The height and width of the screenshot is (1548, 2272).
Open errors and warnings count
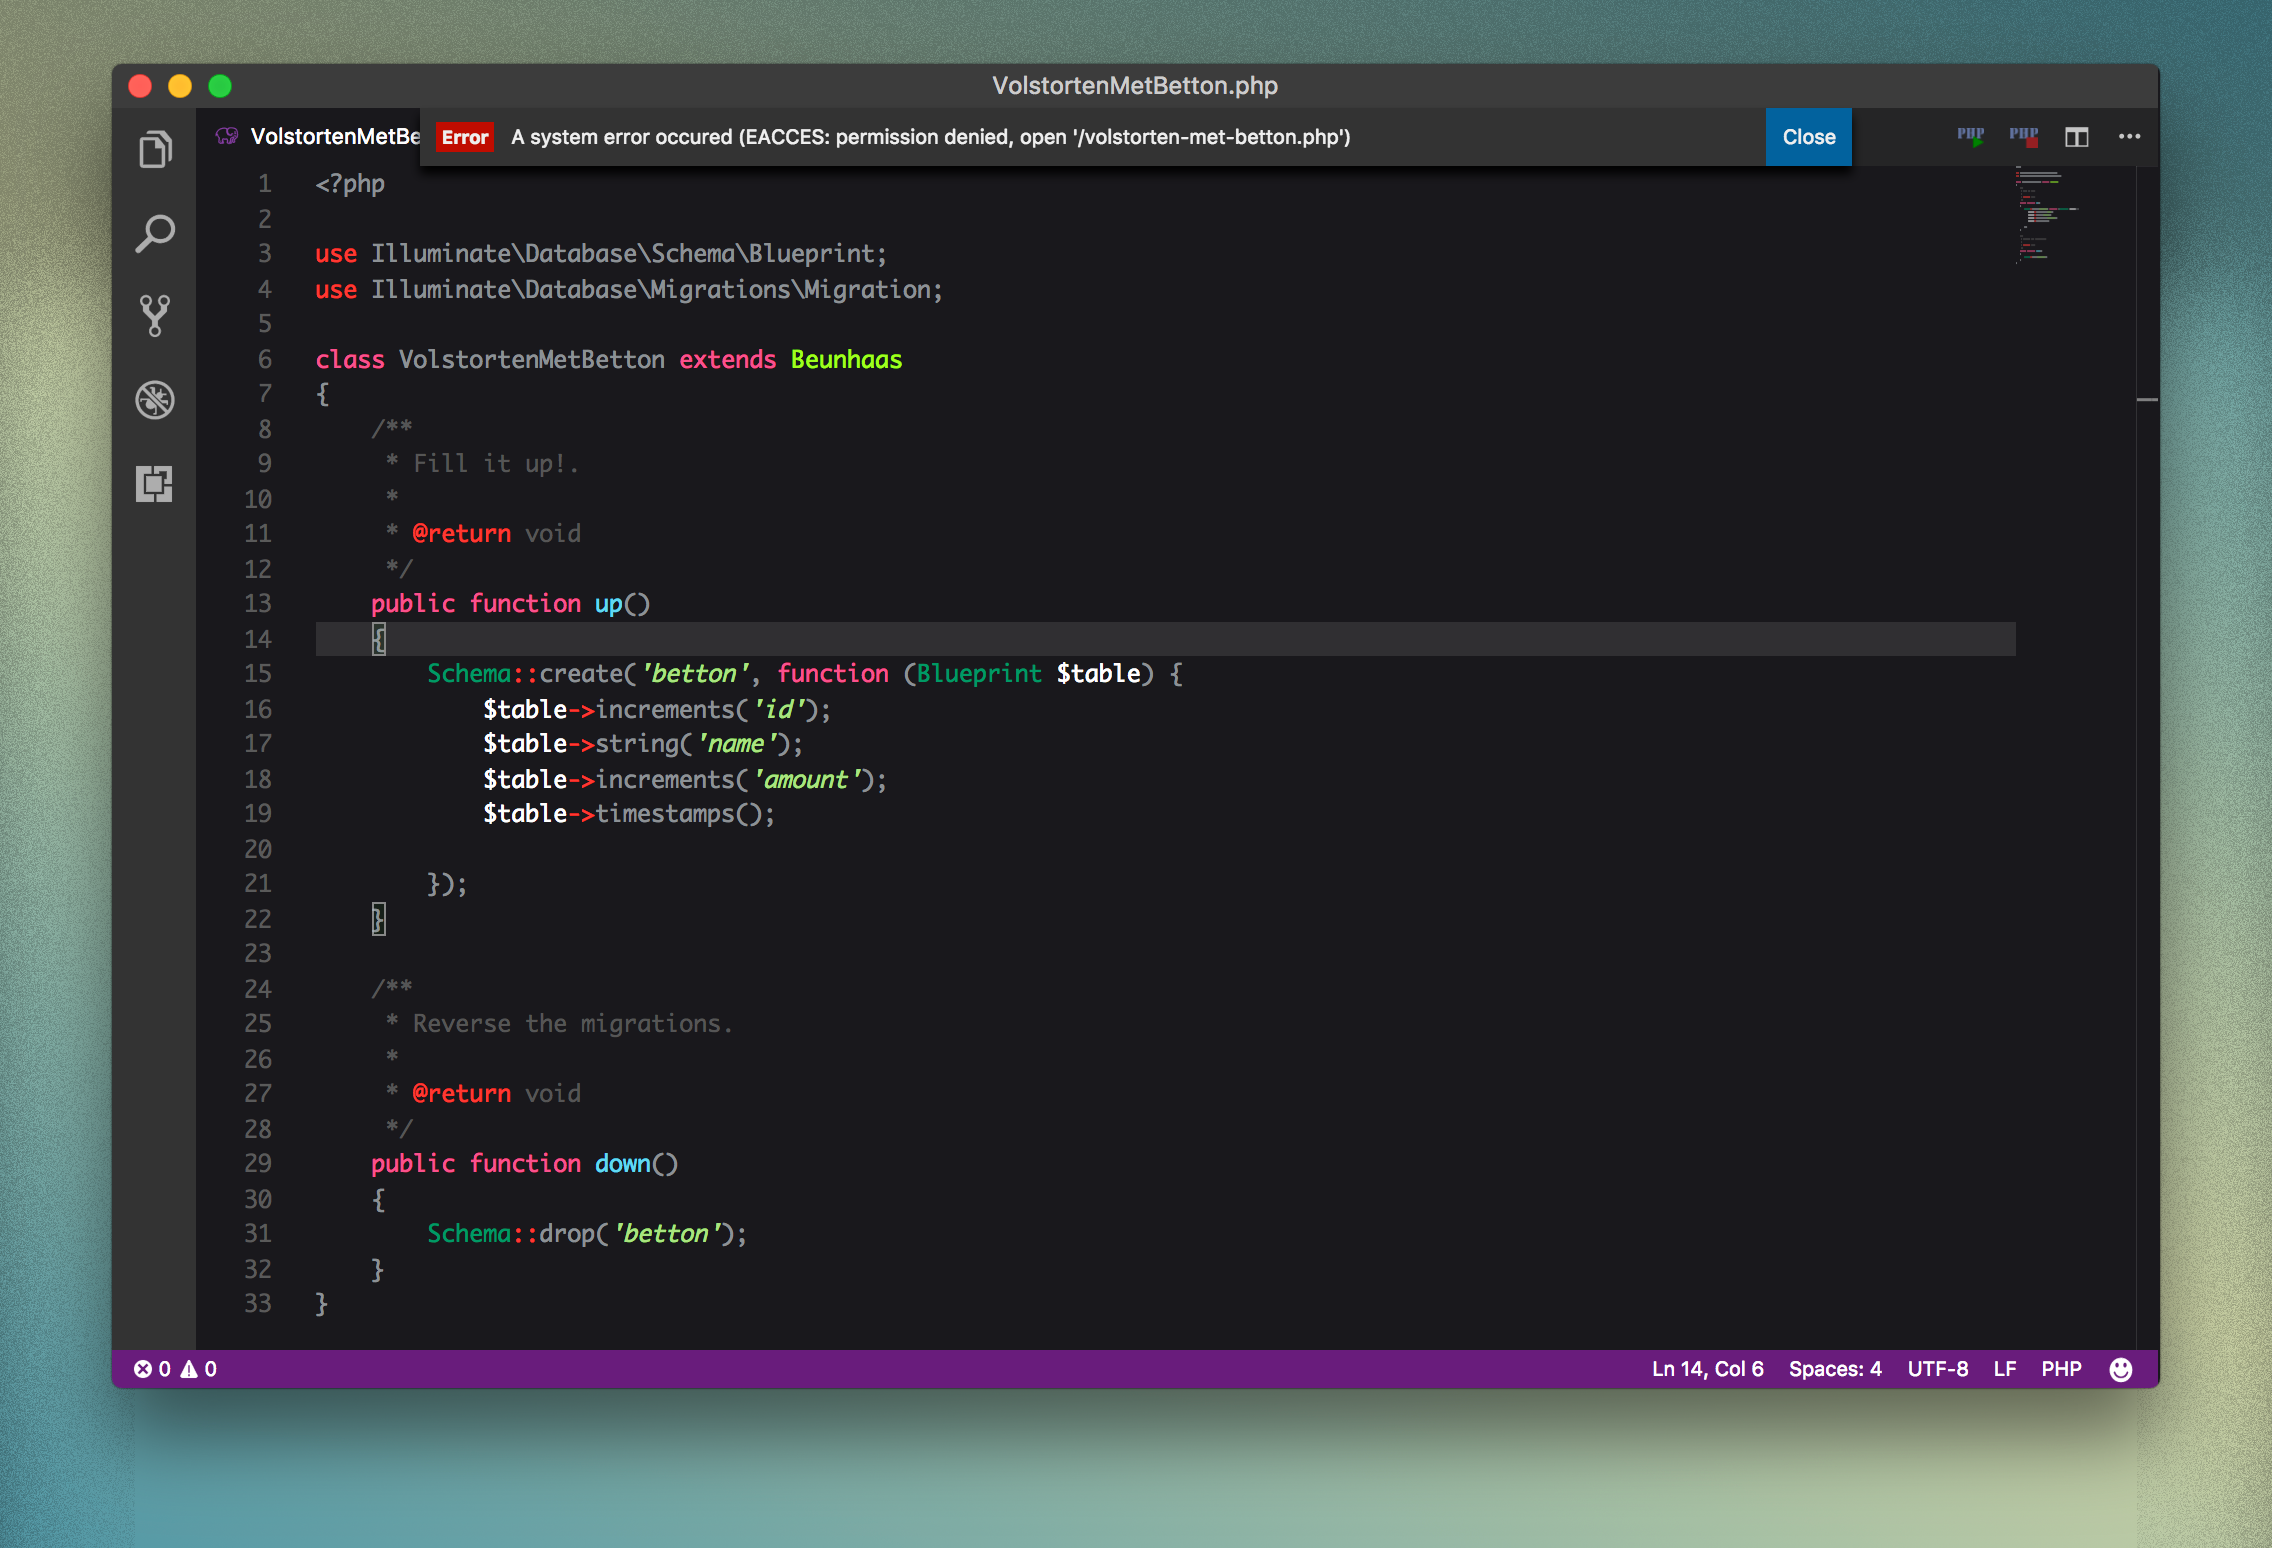pyautogui.click(x=176, y=1369)
